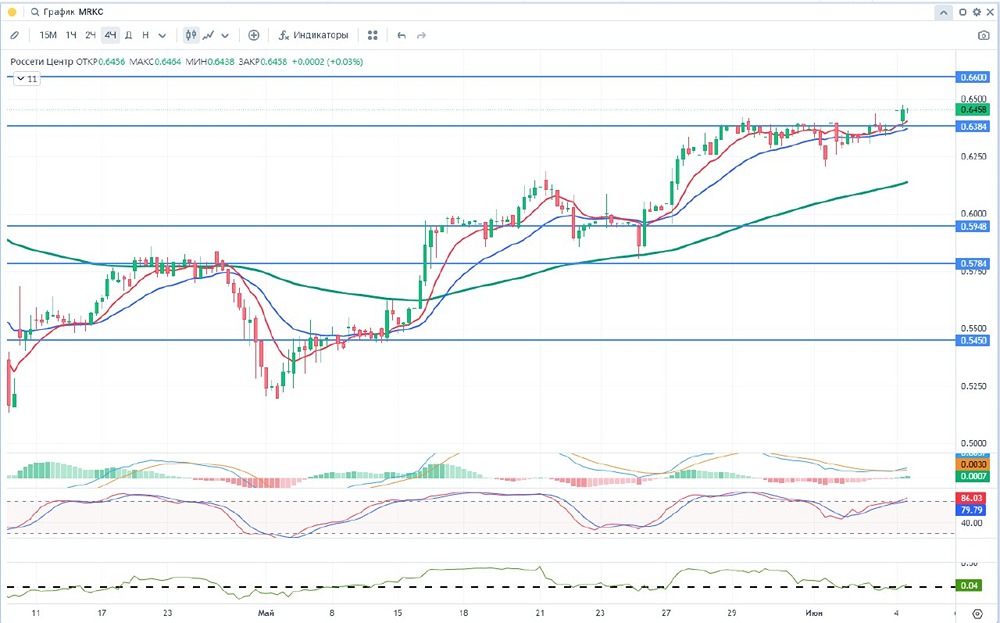This screenshot has height=623, width=1000.
Task: Undo the last chart action
Action: [401, 36]
